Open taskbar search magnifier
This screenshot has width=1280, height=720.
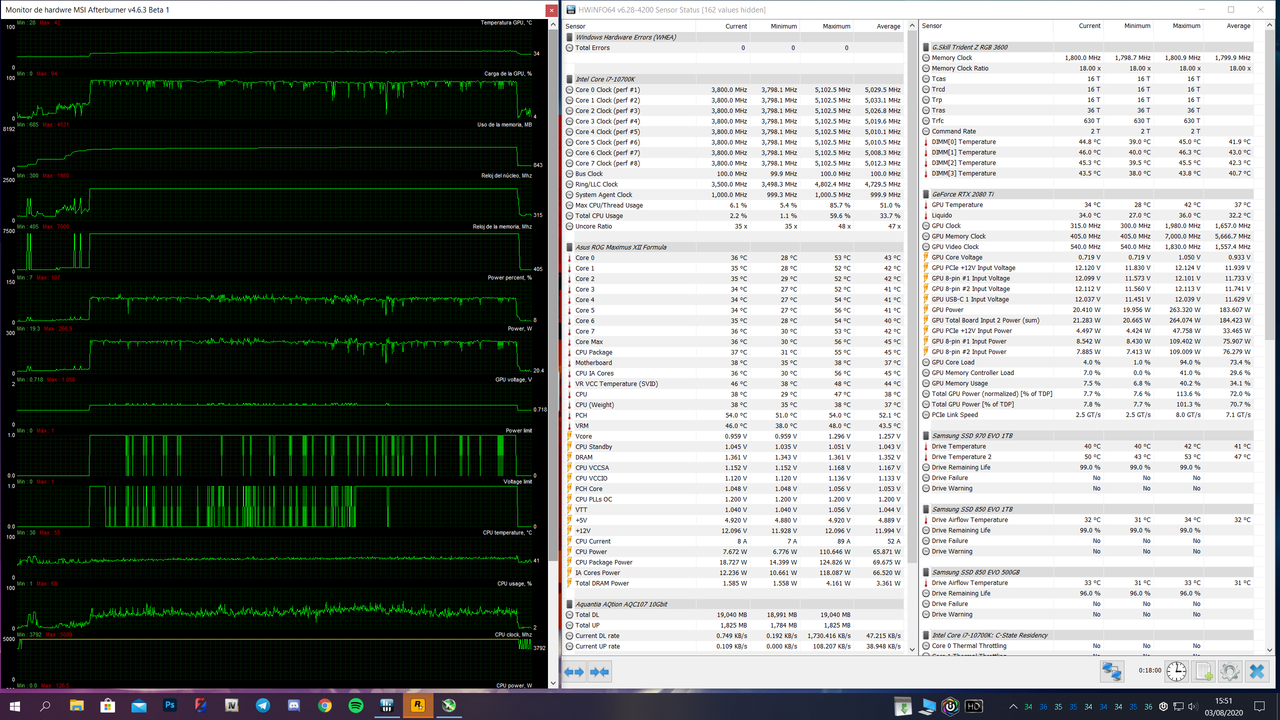point(46,706)
